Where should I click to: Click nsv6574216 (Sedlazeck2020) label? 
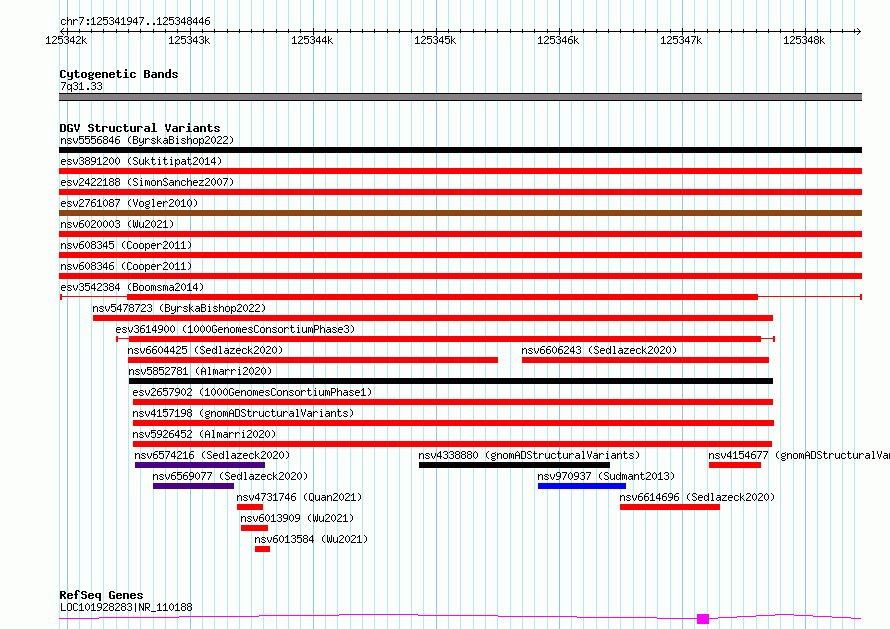[x=212, y=455]
